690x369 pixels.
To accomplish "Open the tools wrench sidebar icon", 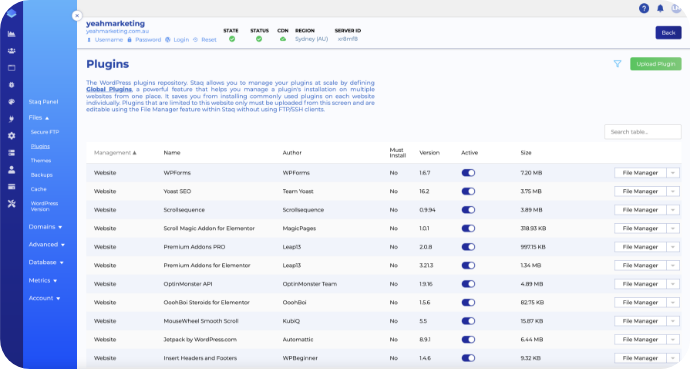I will tap(11, 204).
